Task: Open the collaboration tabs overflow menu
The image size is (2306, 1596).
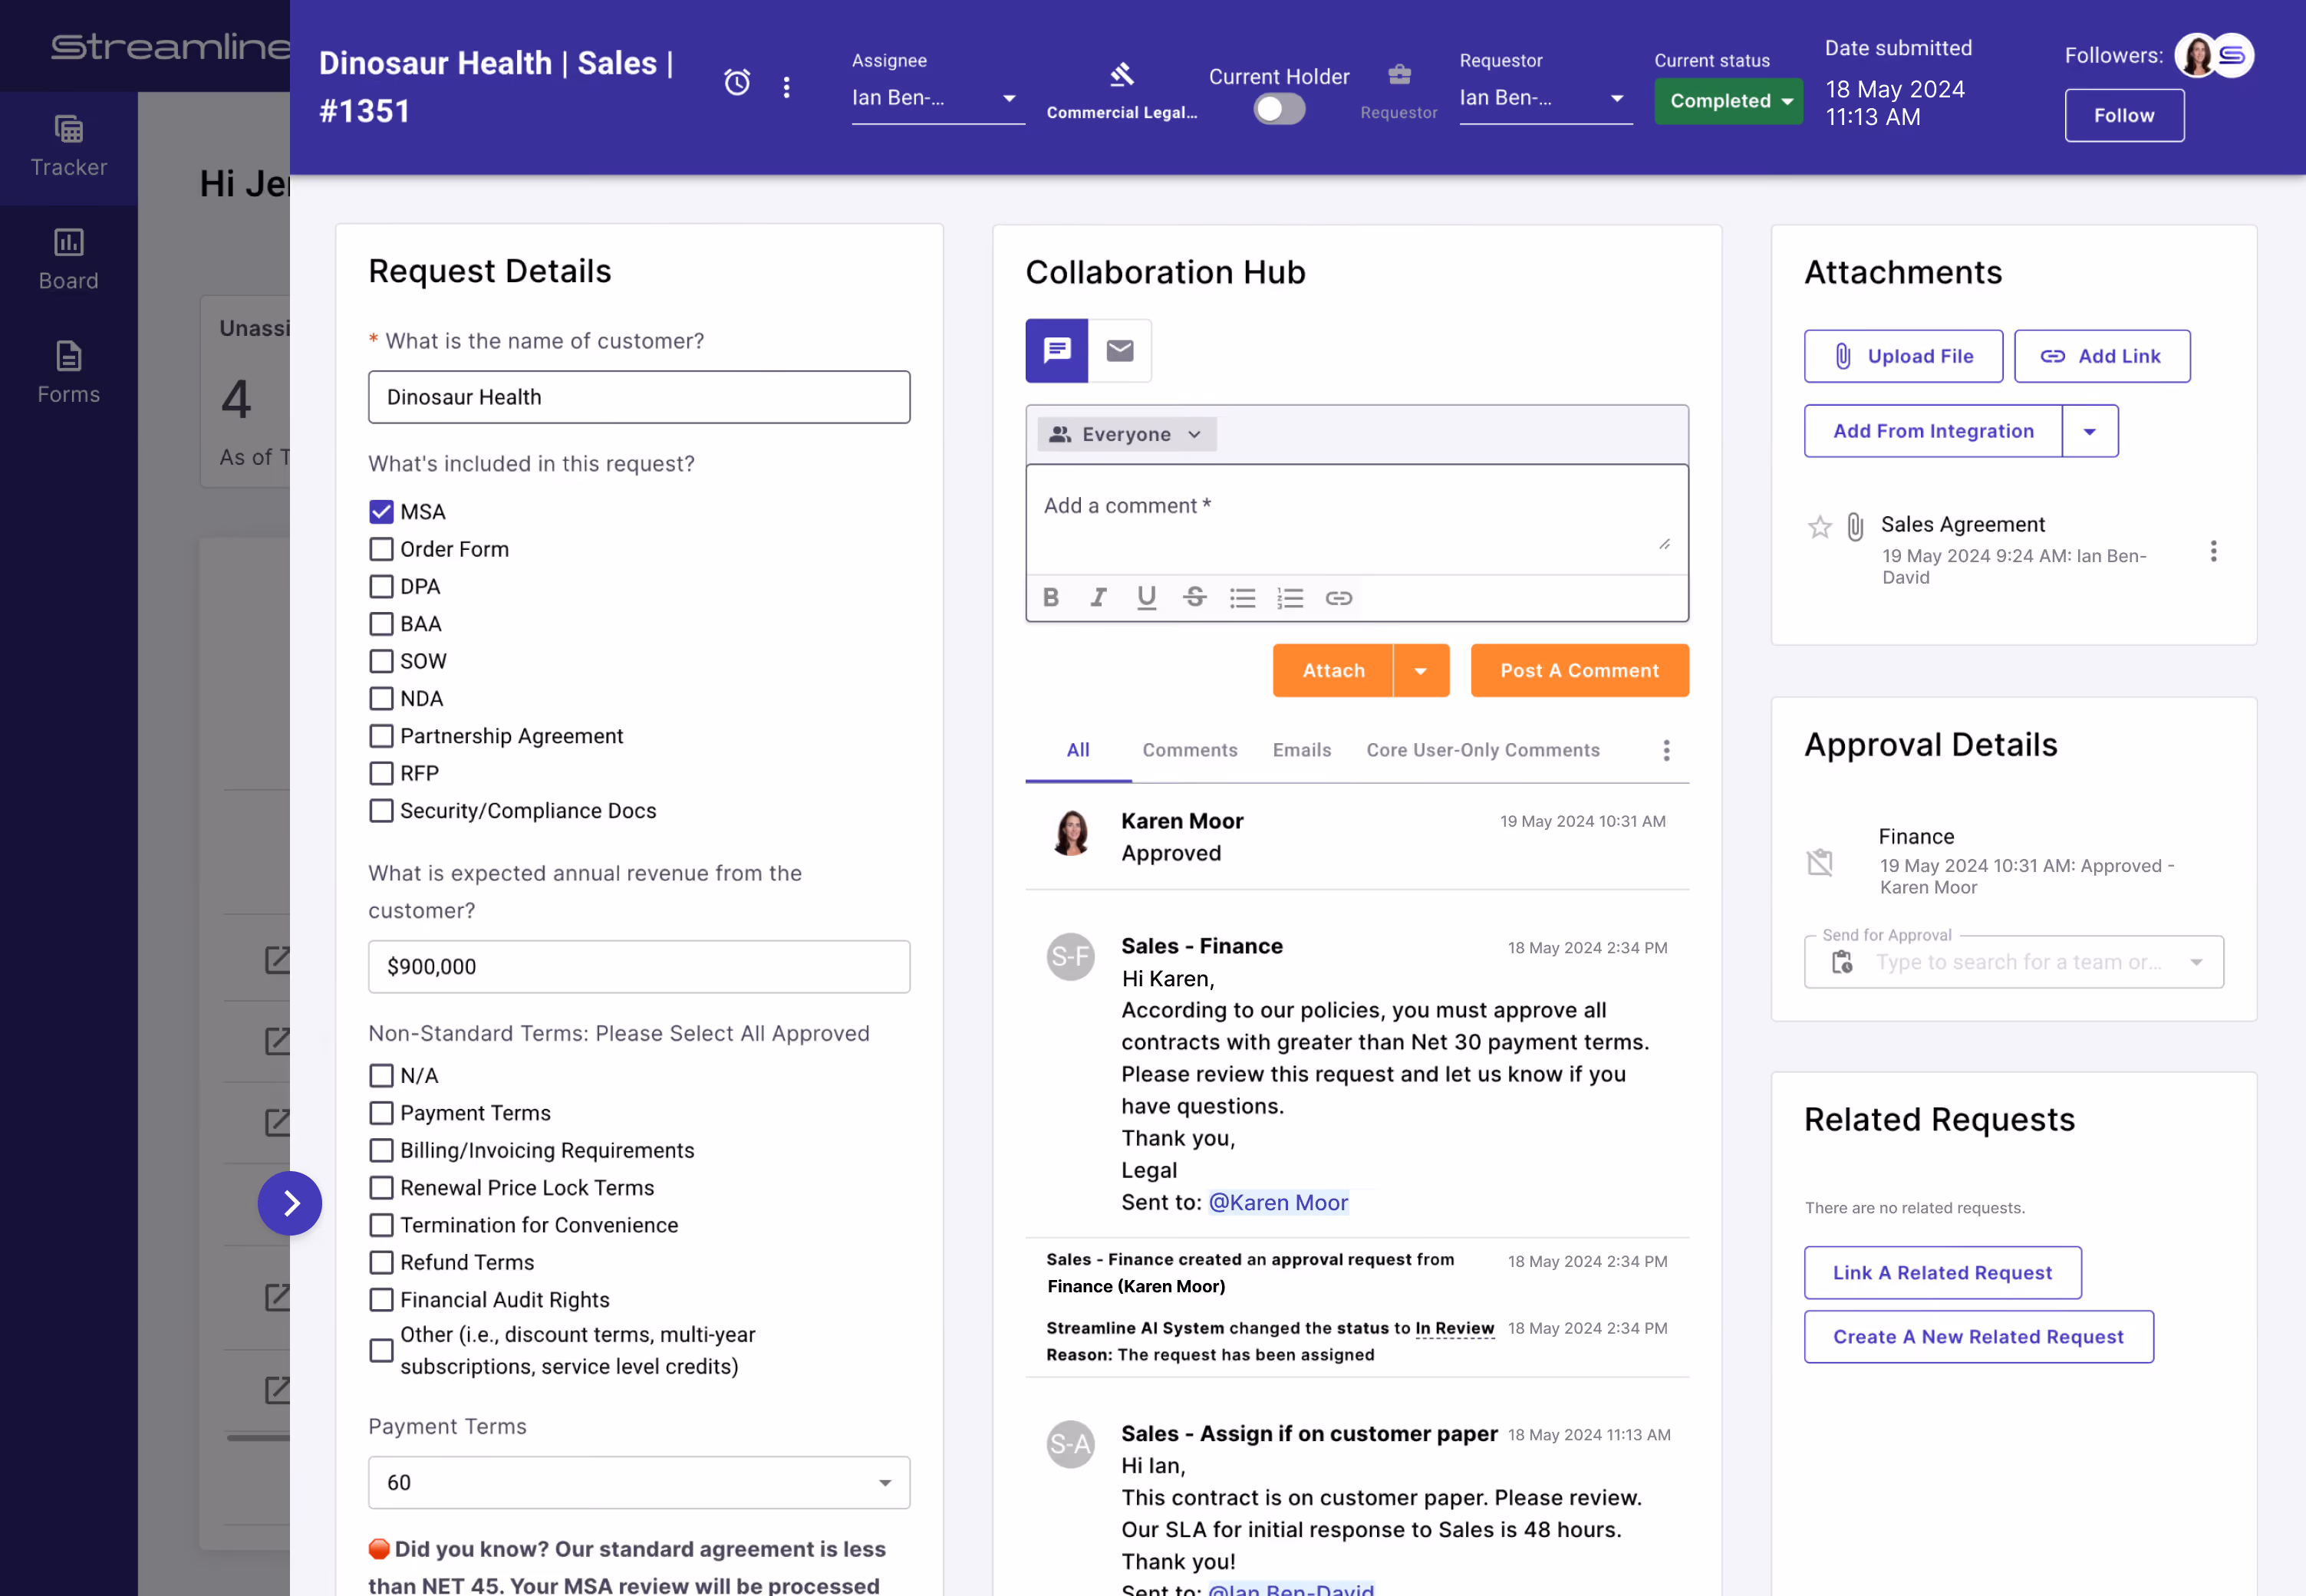Action: tap(1666, 751)
